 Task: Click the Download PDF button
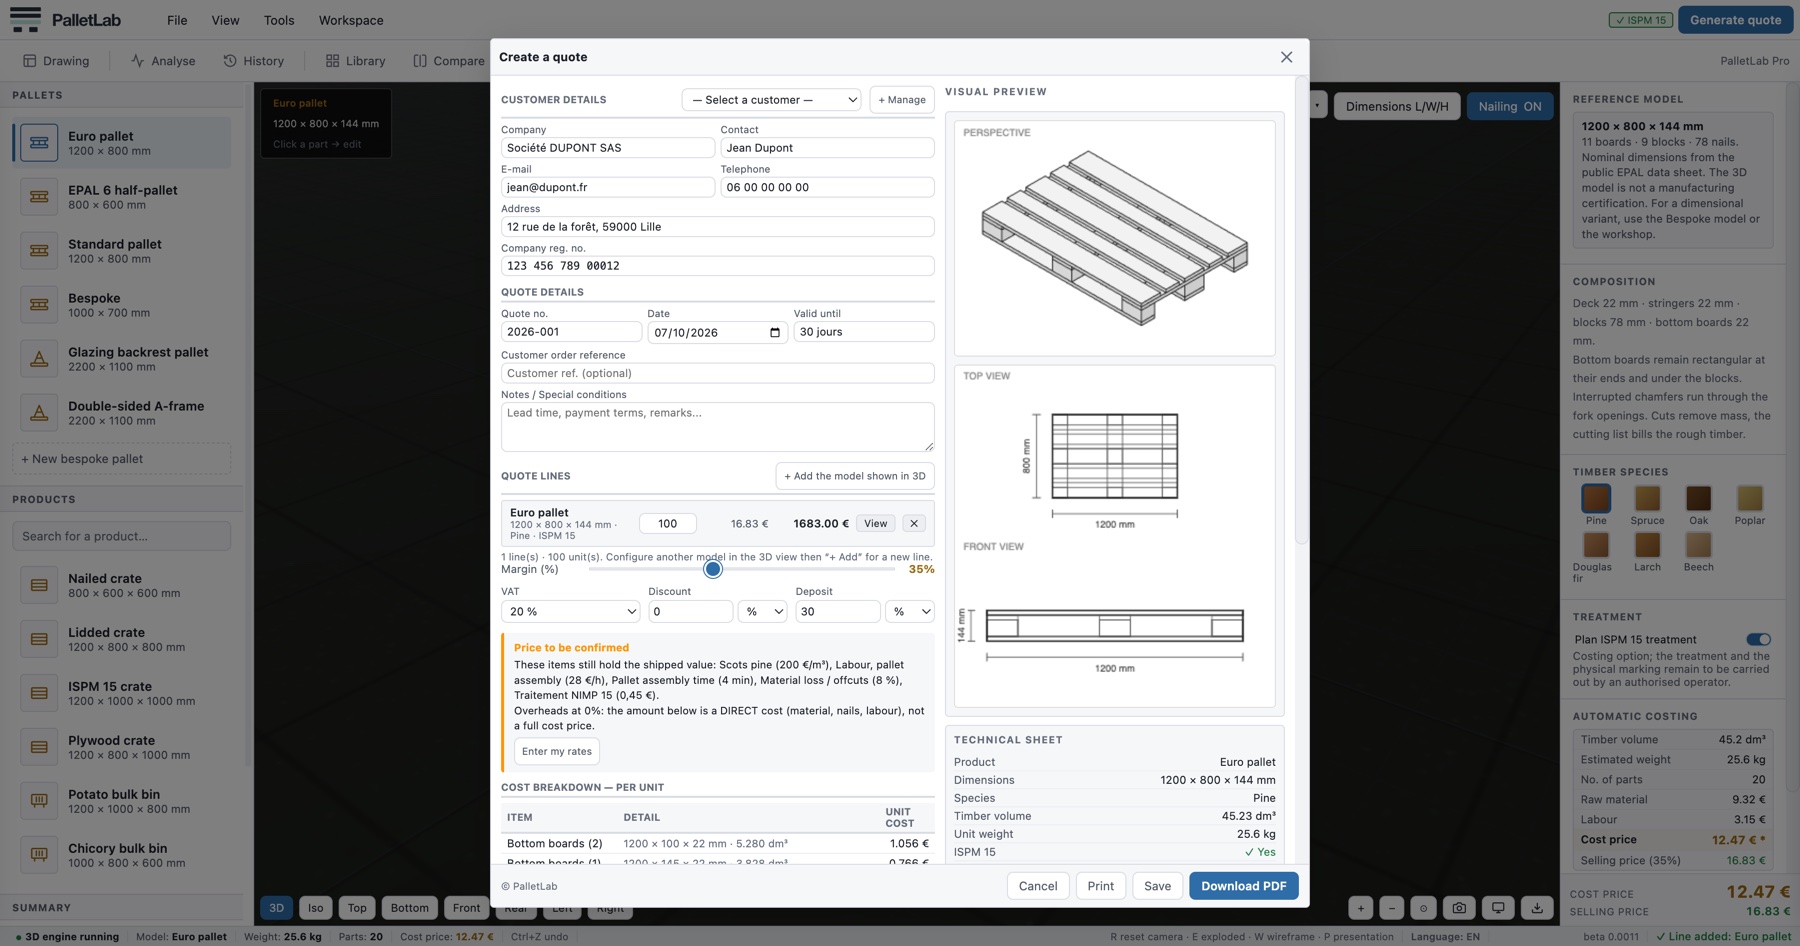tap(1243, 886)
